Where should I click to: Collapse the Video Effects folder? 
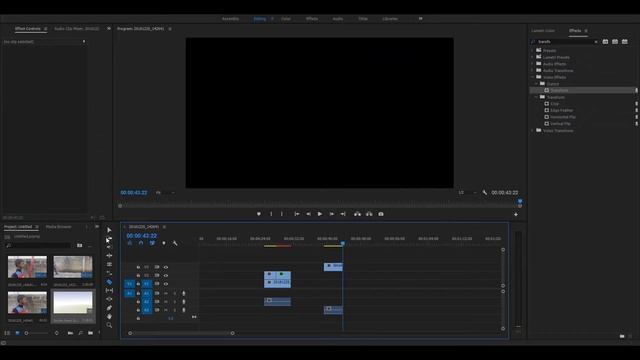tap(533, 77)
